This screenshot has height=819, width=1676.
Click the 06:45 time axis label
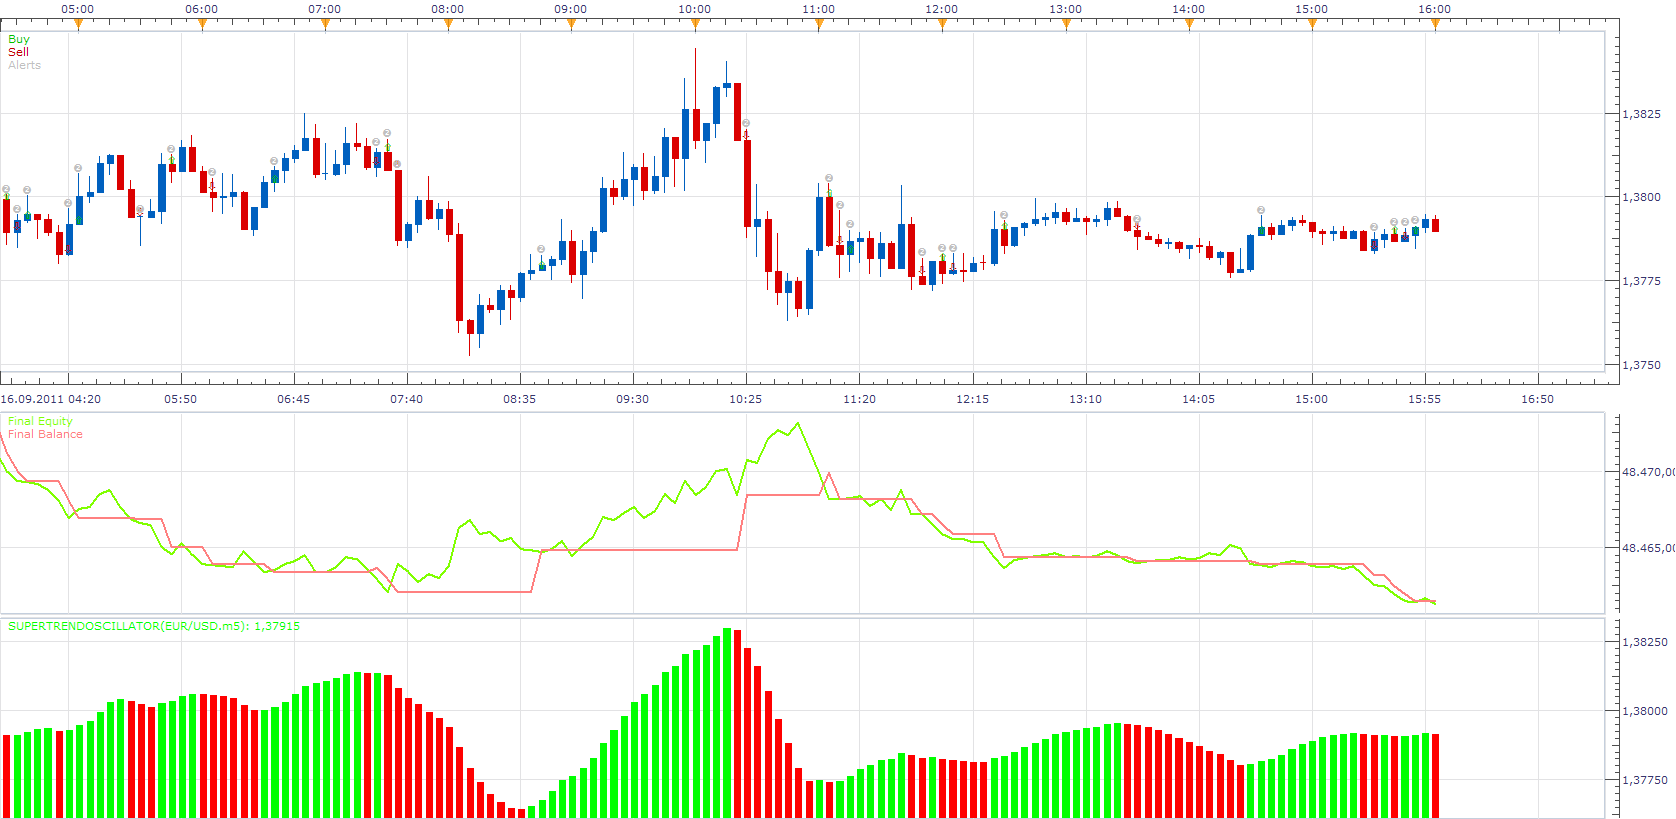pos(294,399)
